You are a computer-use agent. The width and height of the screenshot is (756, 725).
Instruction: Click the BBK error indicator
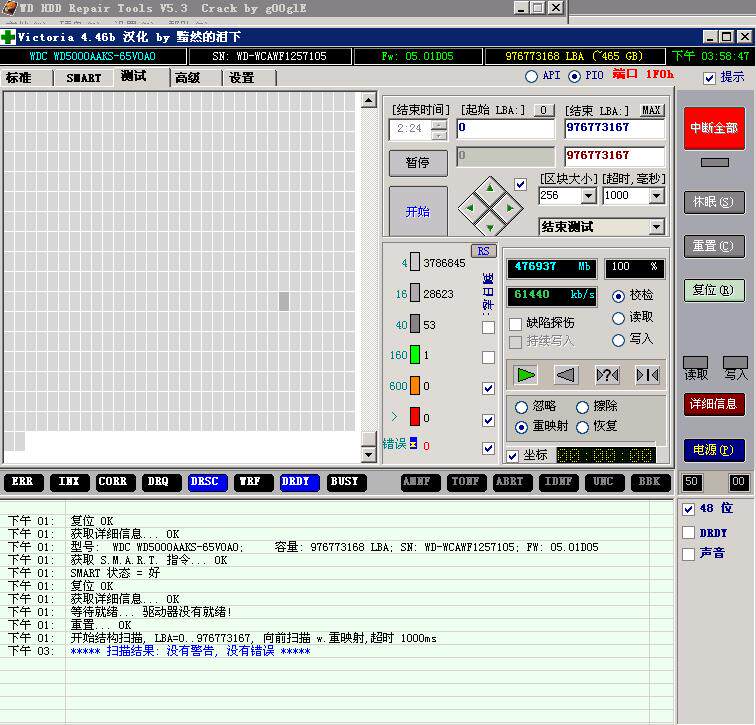[x=649, y=482]
